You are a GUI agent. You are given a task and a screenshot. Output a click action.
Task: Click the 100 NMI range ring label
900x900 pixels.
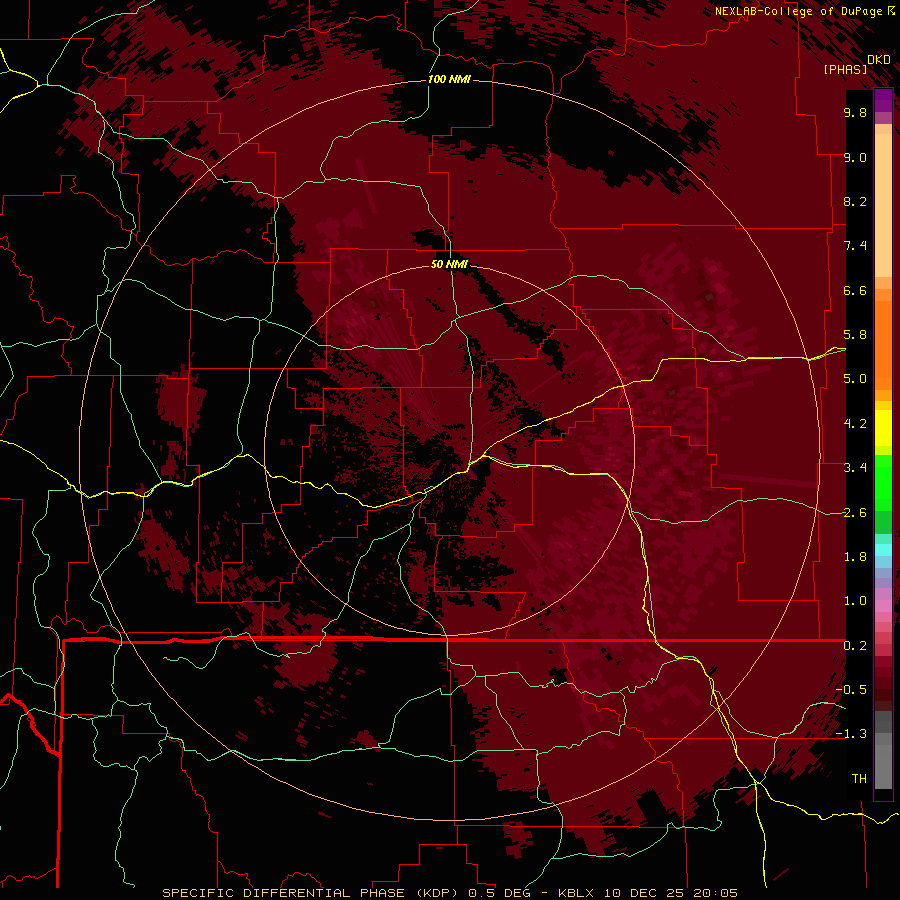pyautogui.click(x=449, y=79)
